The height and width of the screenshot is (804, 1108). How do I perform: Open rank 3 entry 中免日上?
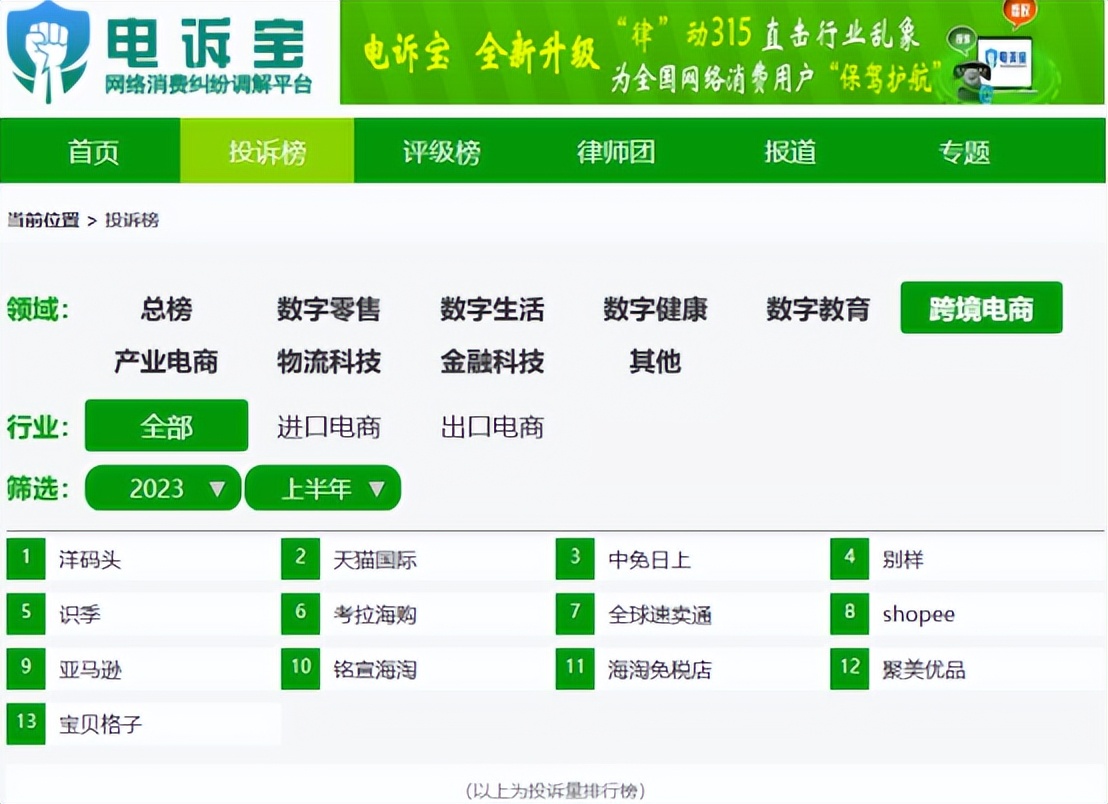tap(649, 560)
